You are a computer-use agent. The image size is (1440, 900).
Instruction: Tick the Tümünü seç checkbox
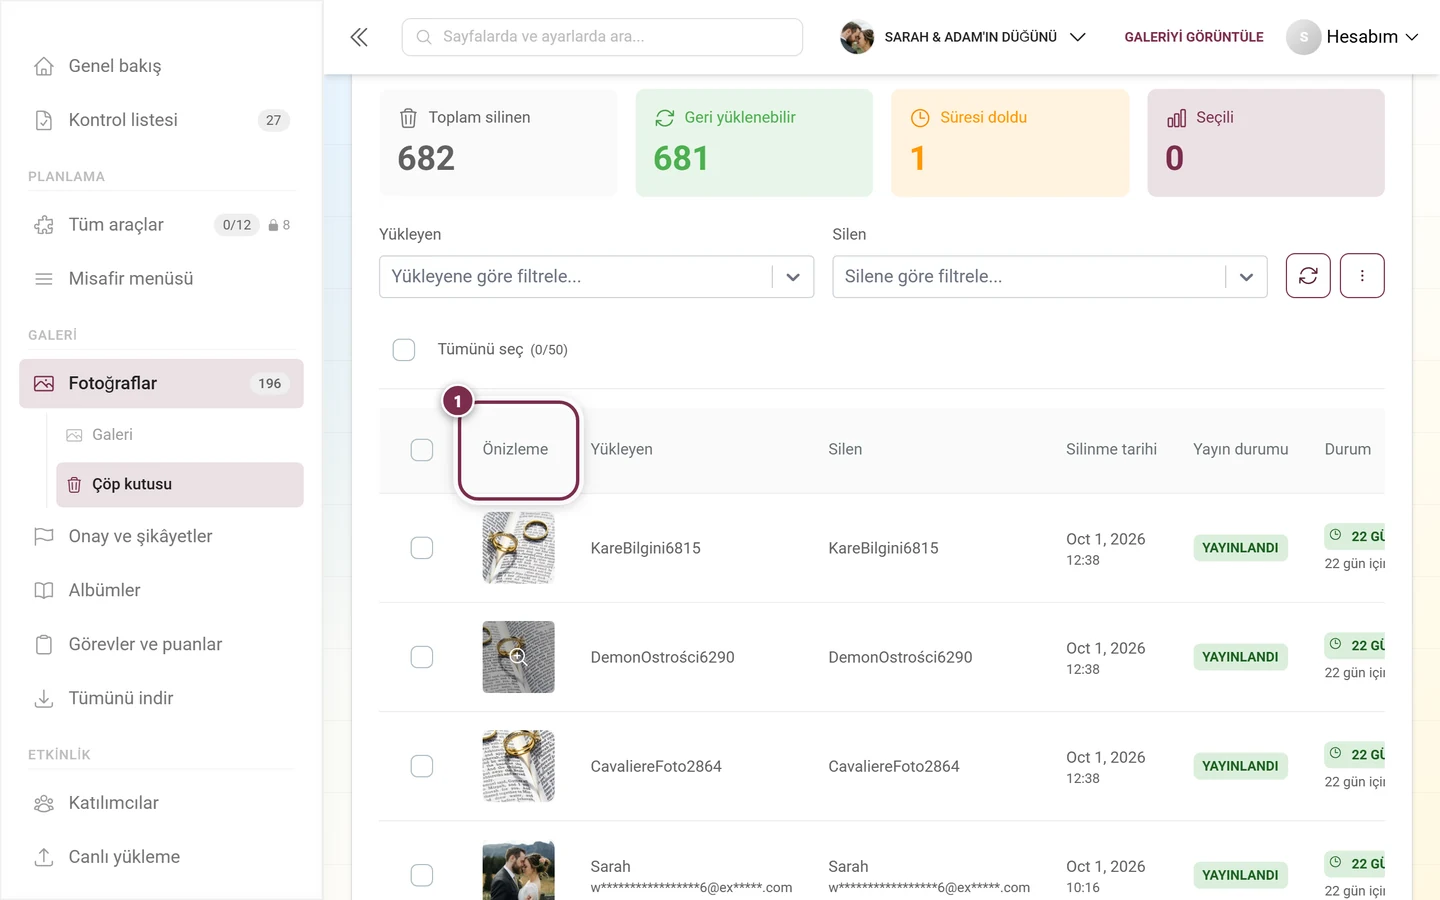click(x=404, y=350)
